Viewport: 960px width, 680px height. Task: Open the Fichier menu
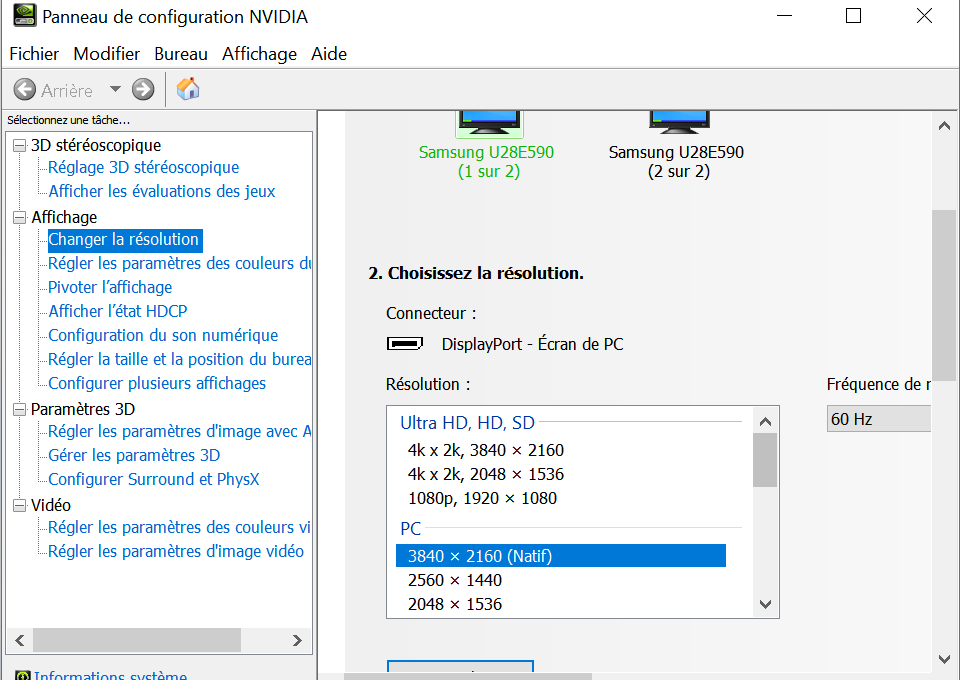coord(34,54)
